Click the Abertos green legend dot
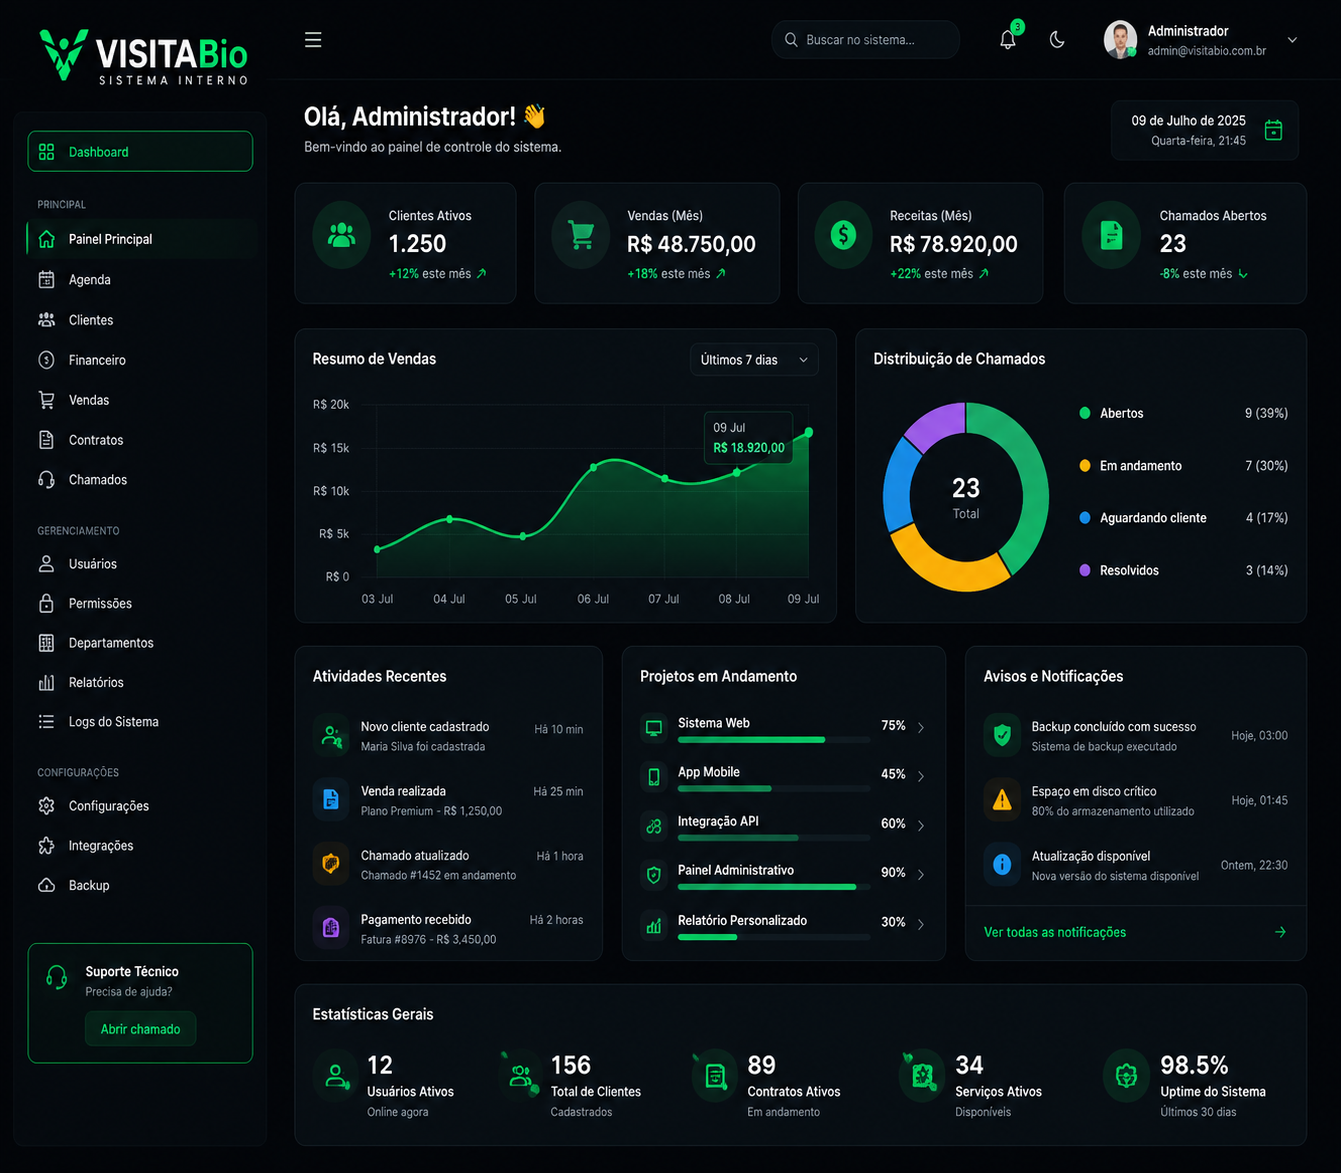This screenshot has width=1341, height=1173. pos(1085,413)
